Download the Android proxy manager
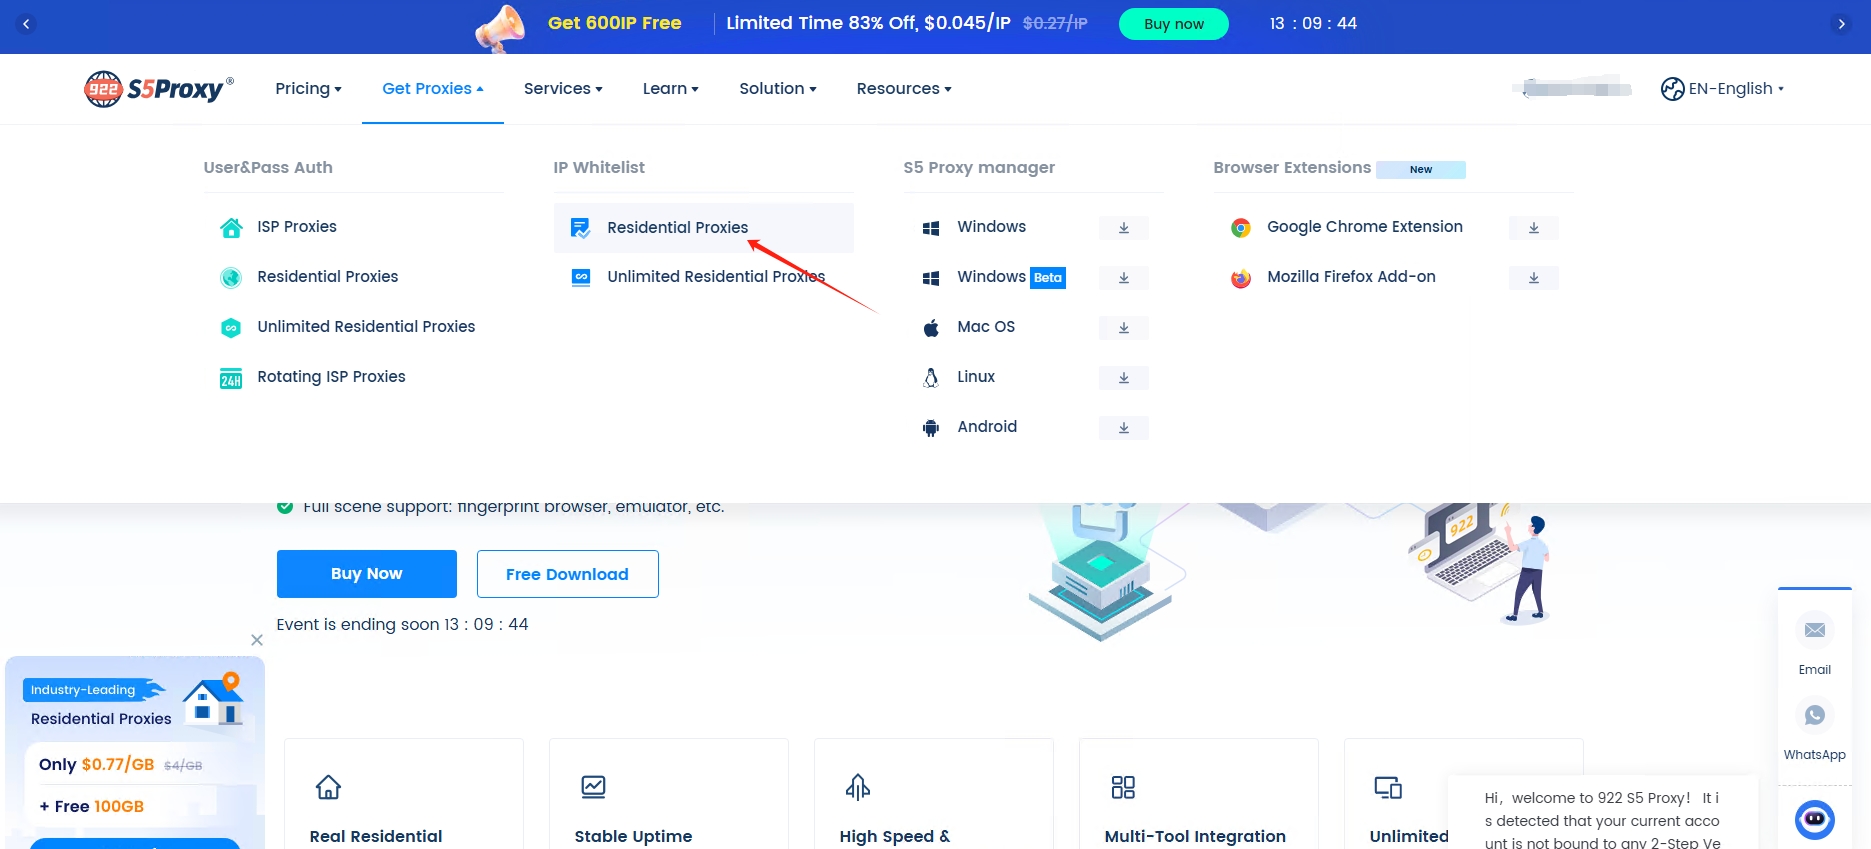Viewport: 1871px width, 849px height. (x=1123, y=428)
